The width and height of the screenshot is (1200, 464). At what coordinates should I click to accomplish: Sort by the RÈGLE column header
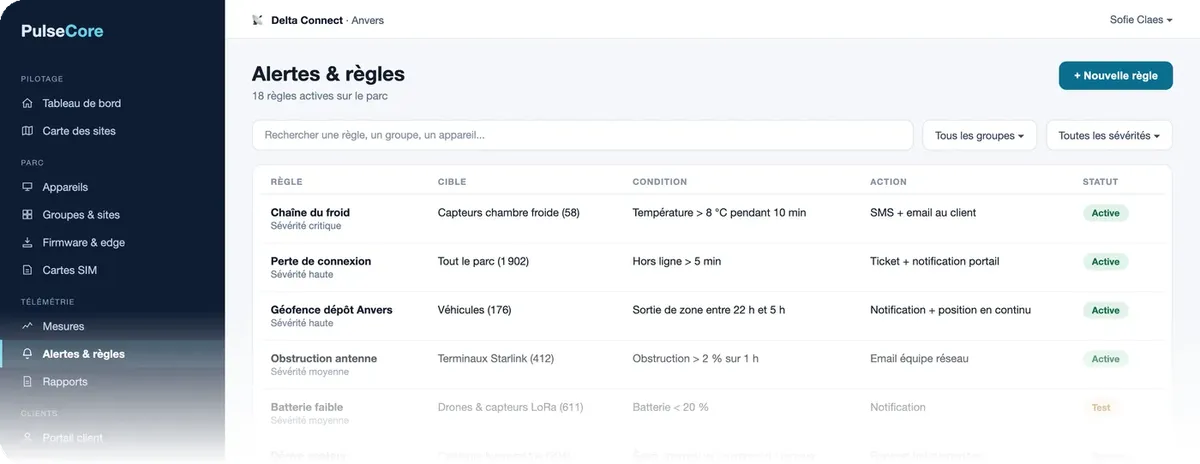pyautogui.click(x=287, y=182)
